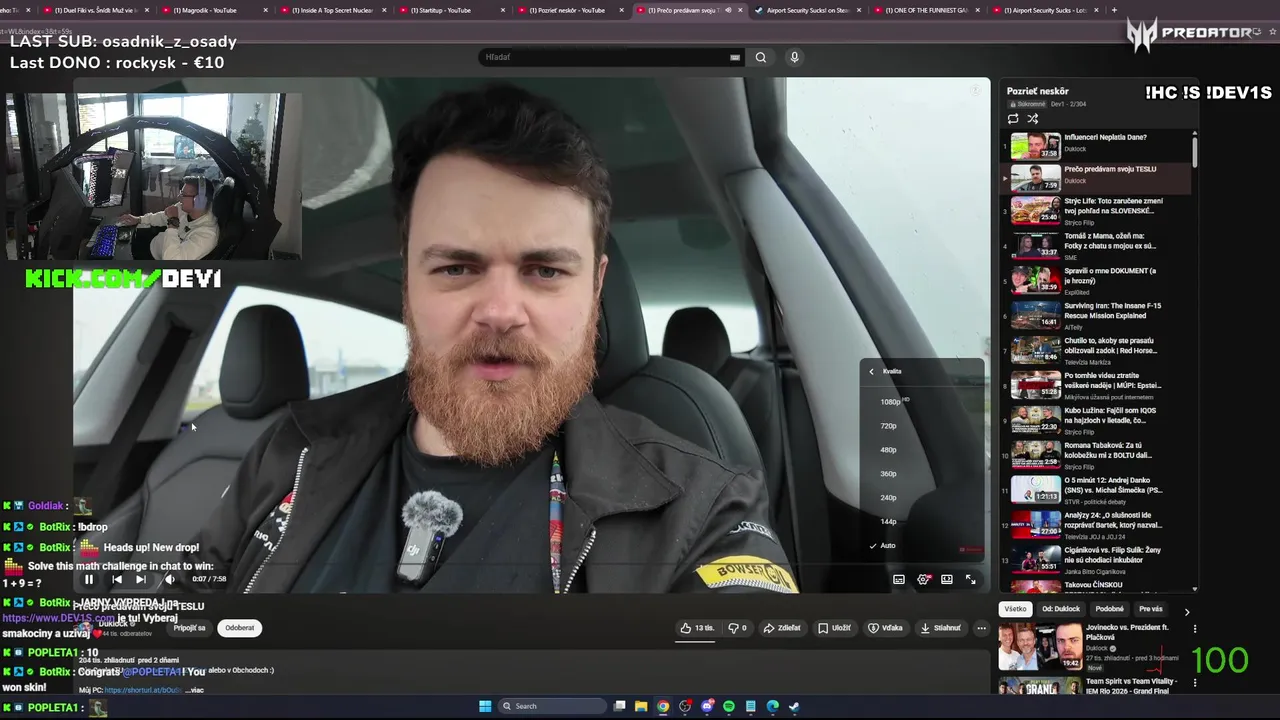
Task: Open recommended 'Jovinecko vs. Prezident ft. Plačková' video
Action: pos(1095,647)
